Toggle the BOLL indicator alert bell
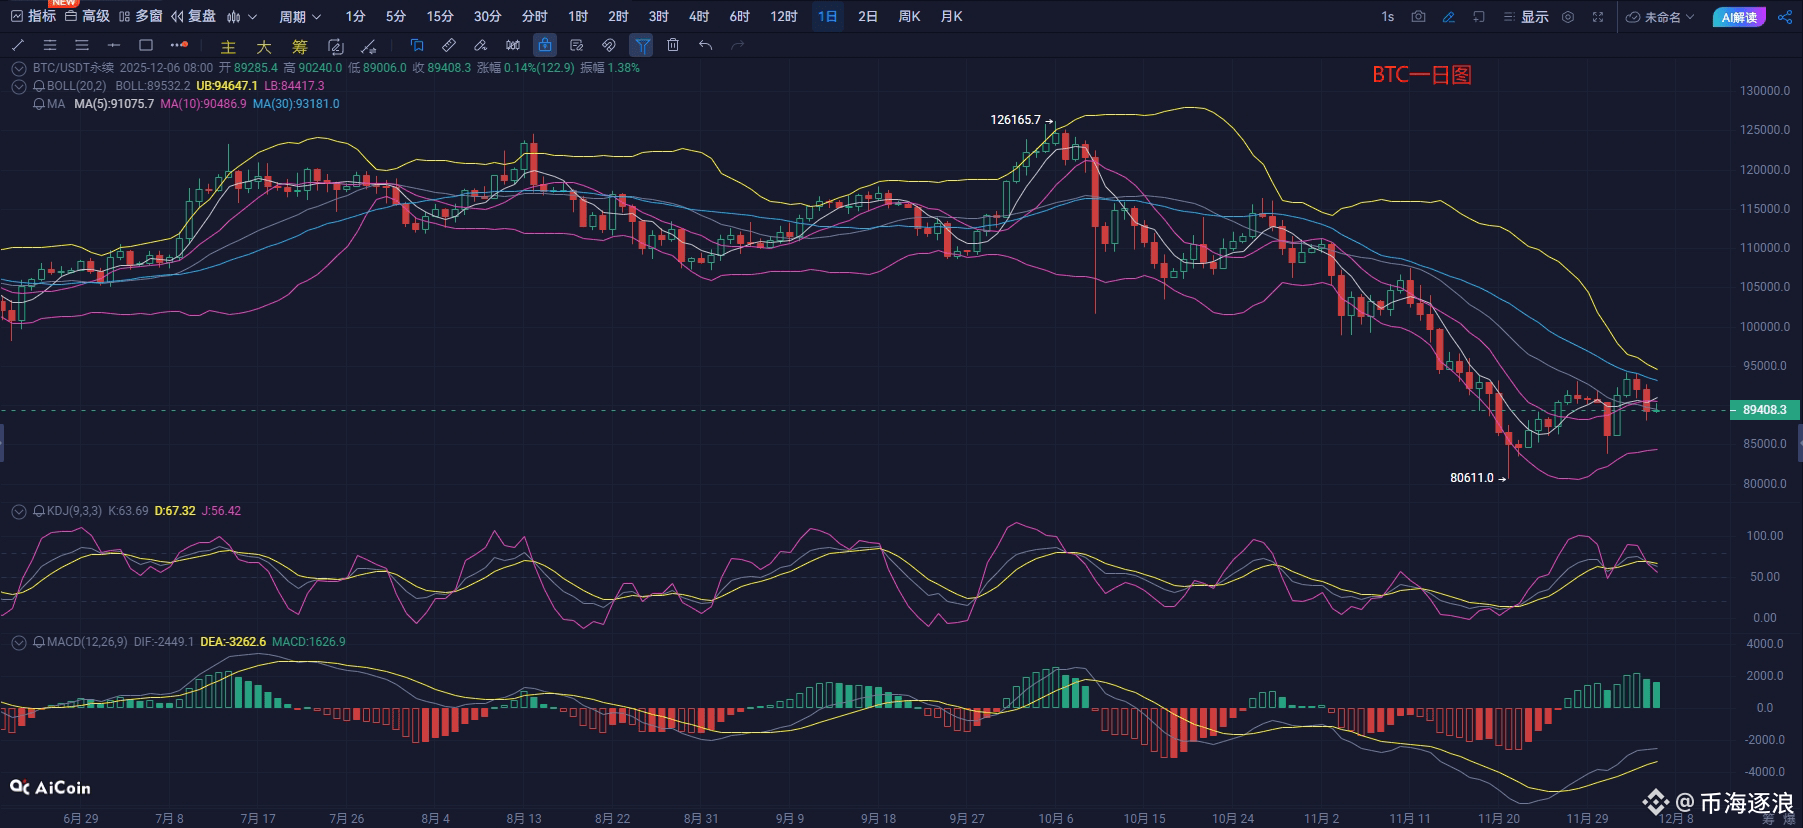 click(x=39, y=86)
